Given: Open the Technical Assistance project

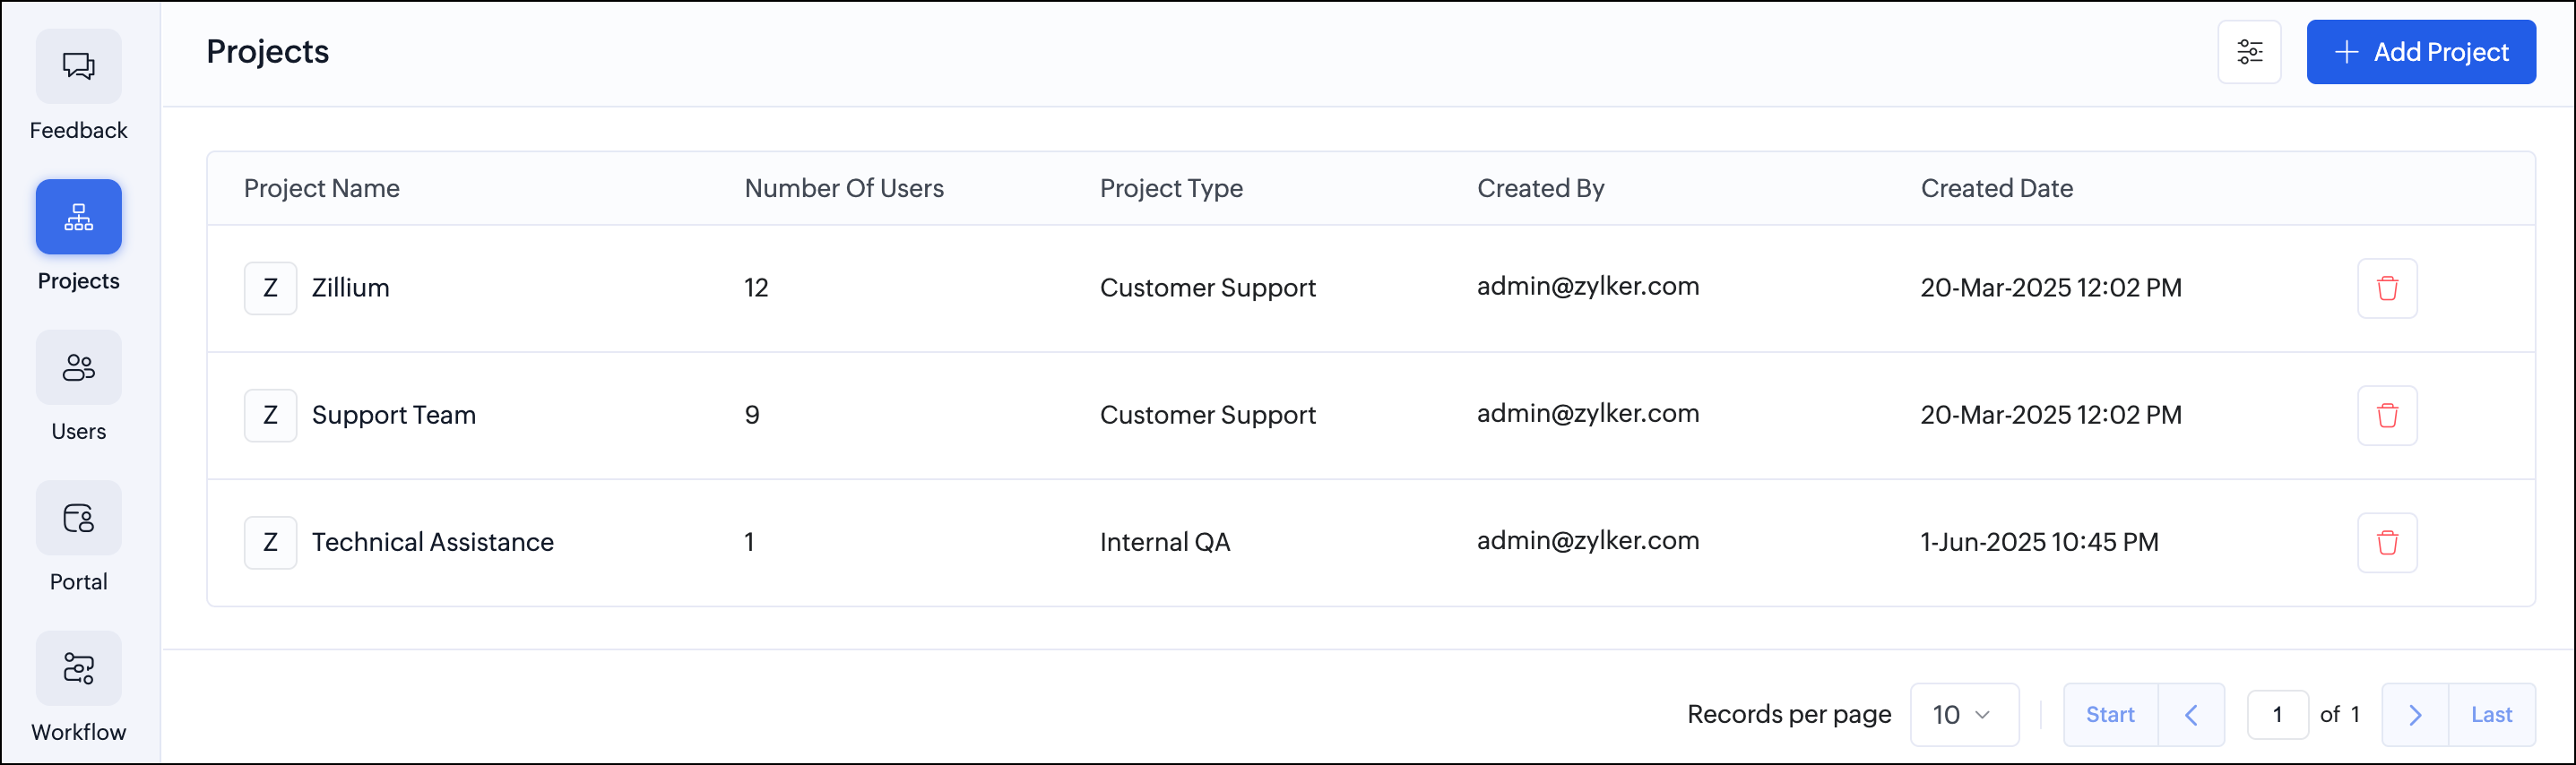Looking at the screenshot, I should pos(432,542).
